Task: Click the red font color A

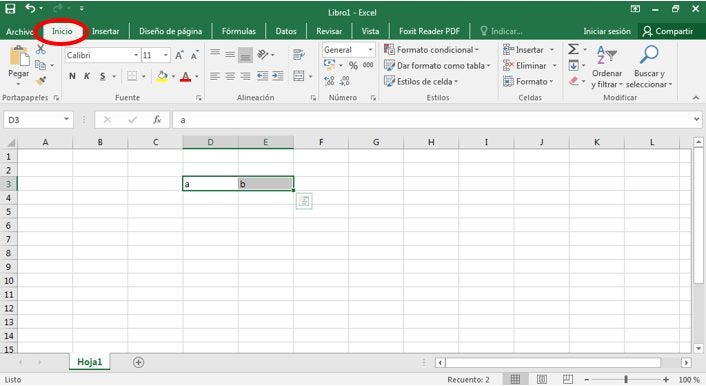Action: tap(186, 76)
